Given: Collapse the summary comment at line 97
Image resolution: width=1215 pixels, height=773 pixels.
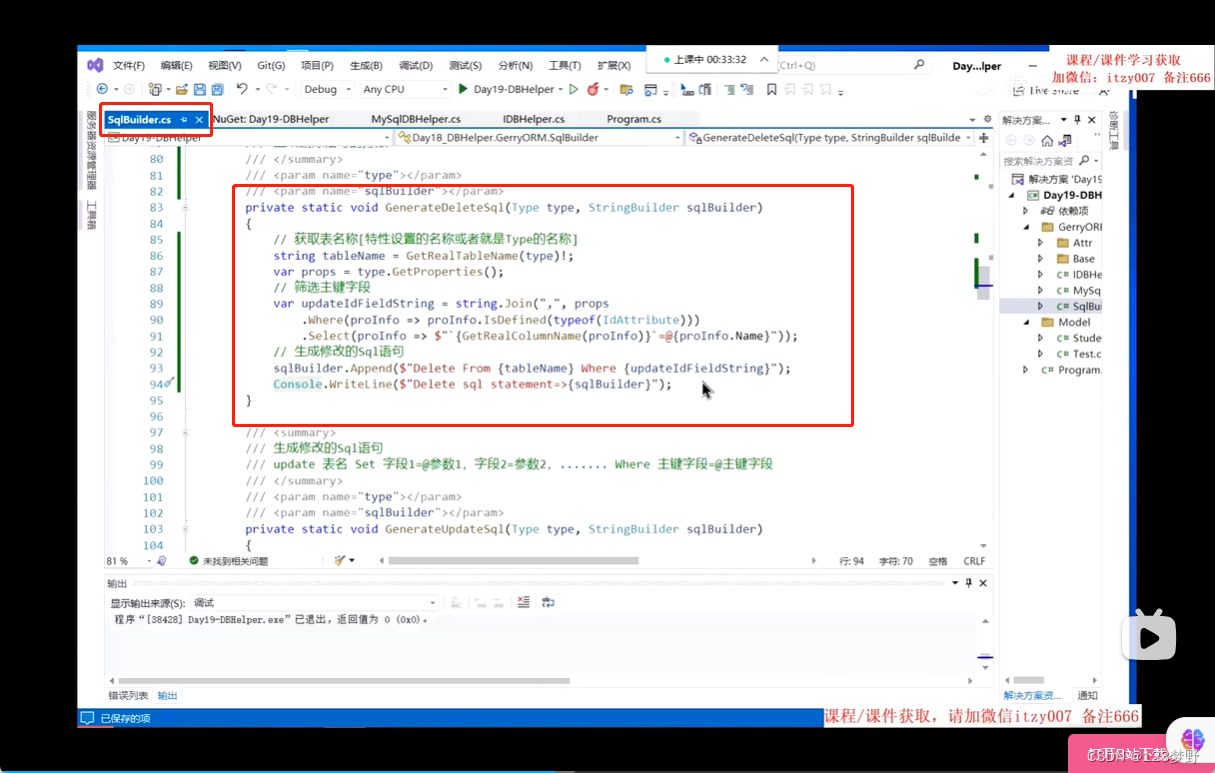Looking at the screenshot, I should [x=185, y=432].
